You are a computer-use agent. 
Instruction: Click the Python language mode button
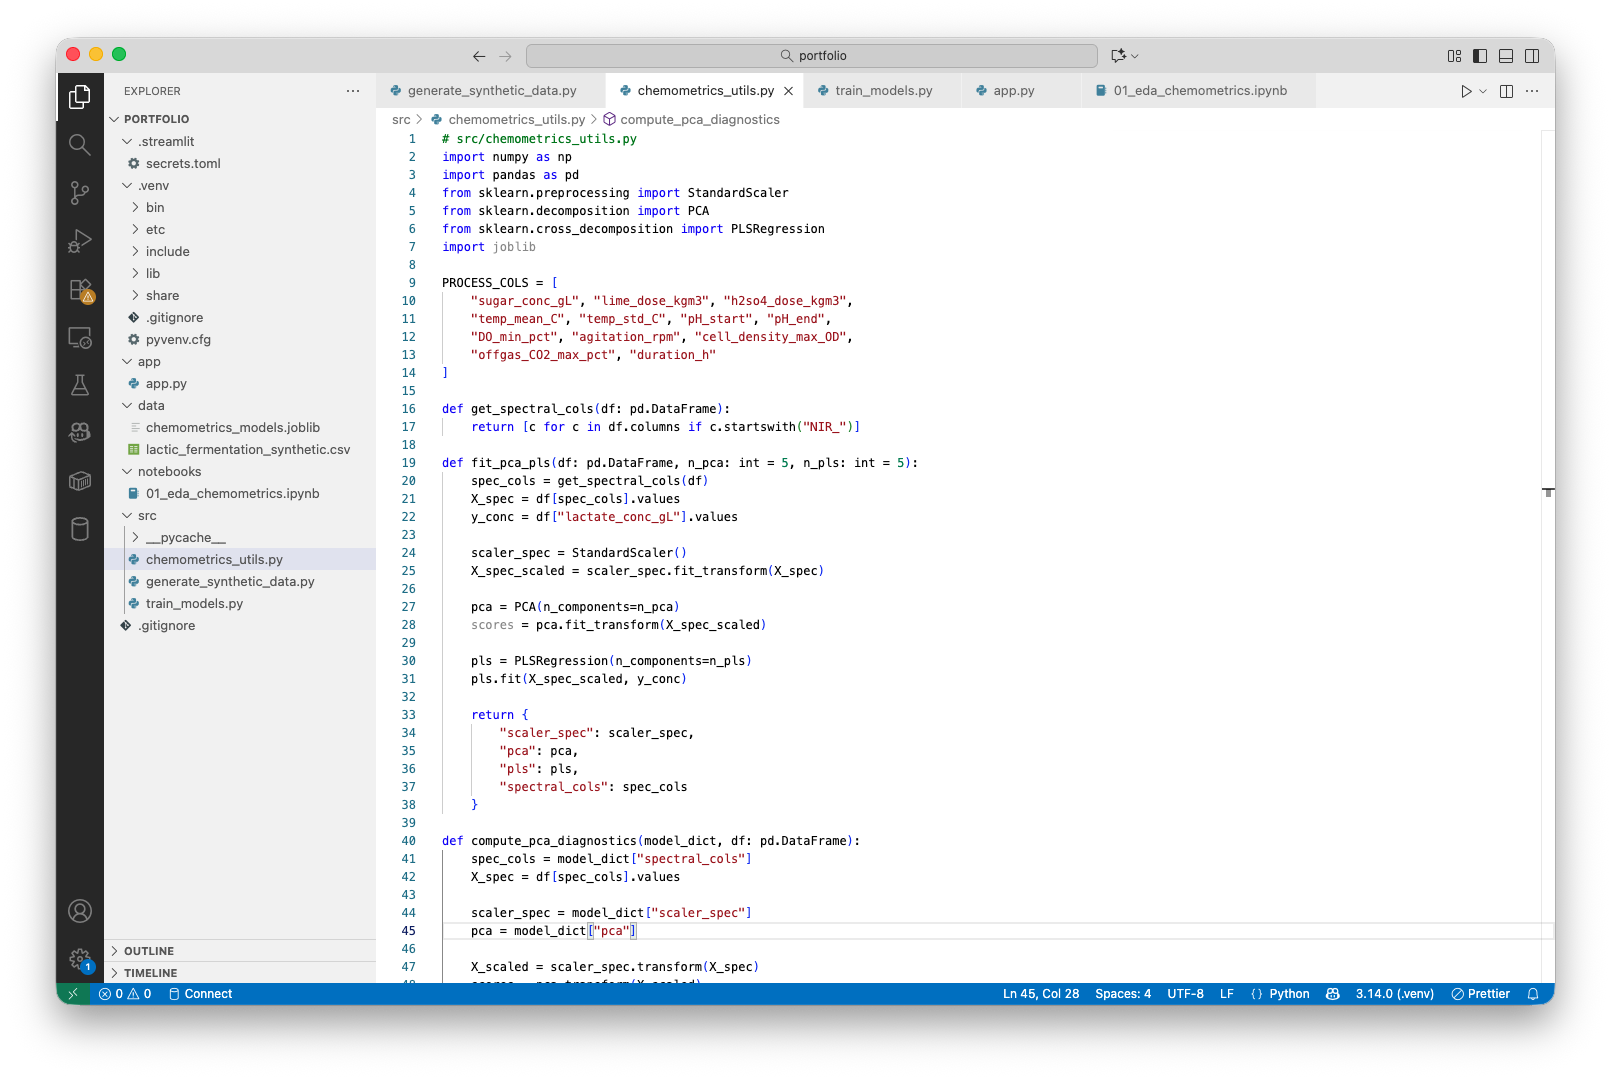[x=1288, y=994]
